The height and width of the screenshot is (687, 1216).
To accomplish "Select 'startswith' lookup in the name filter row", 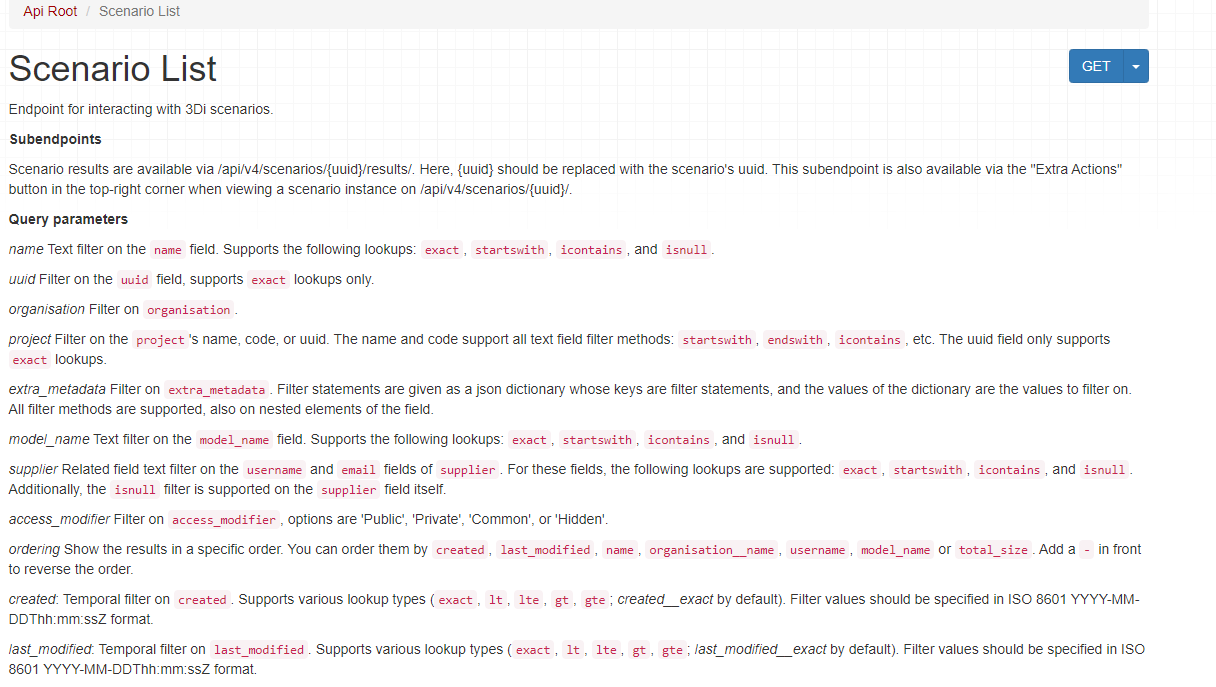I will point(510,250).
